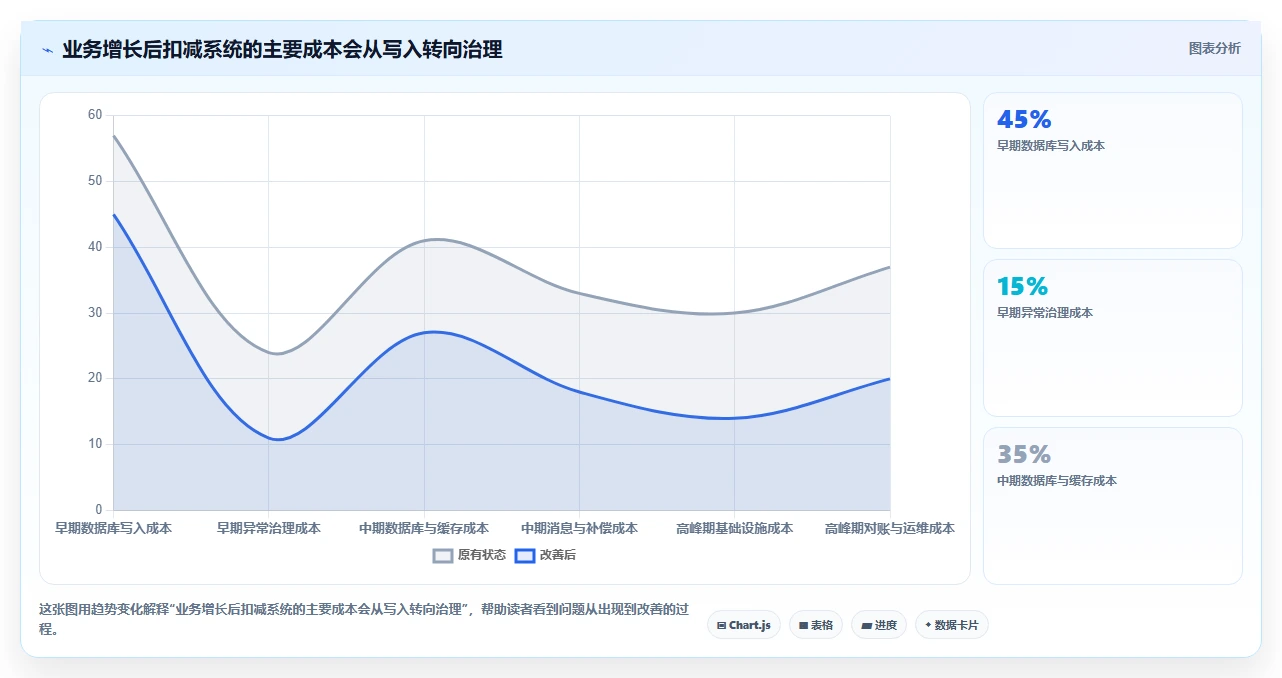Image resolution: width=1282 pixels, height=678 pixels.
Task: Click x-axis label 中期数据库与缓存成本
Action: 424,528
